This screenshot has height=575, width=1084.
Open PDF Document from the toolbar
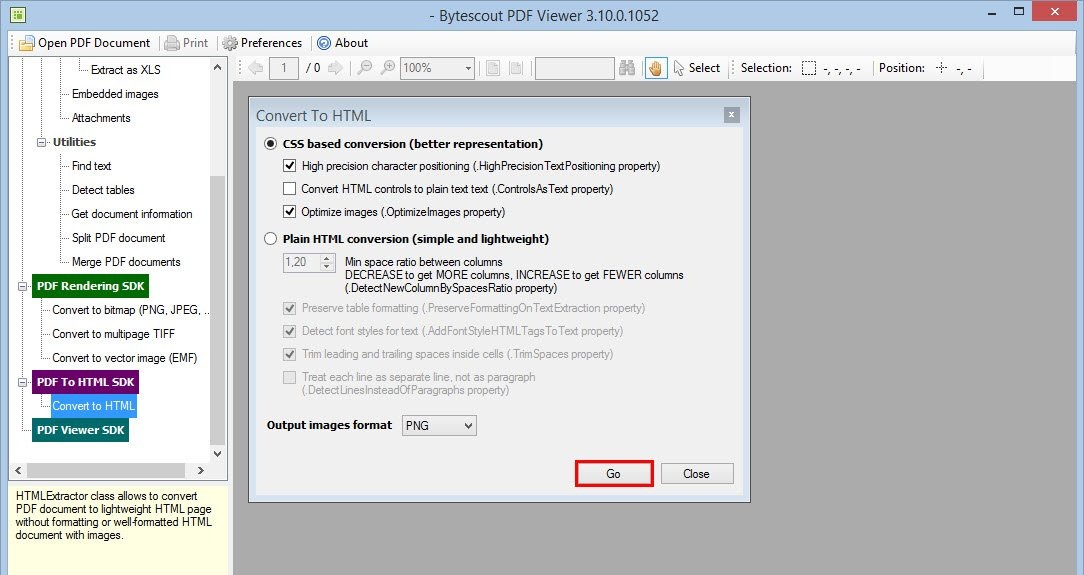(84, 43)
